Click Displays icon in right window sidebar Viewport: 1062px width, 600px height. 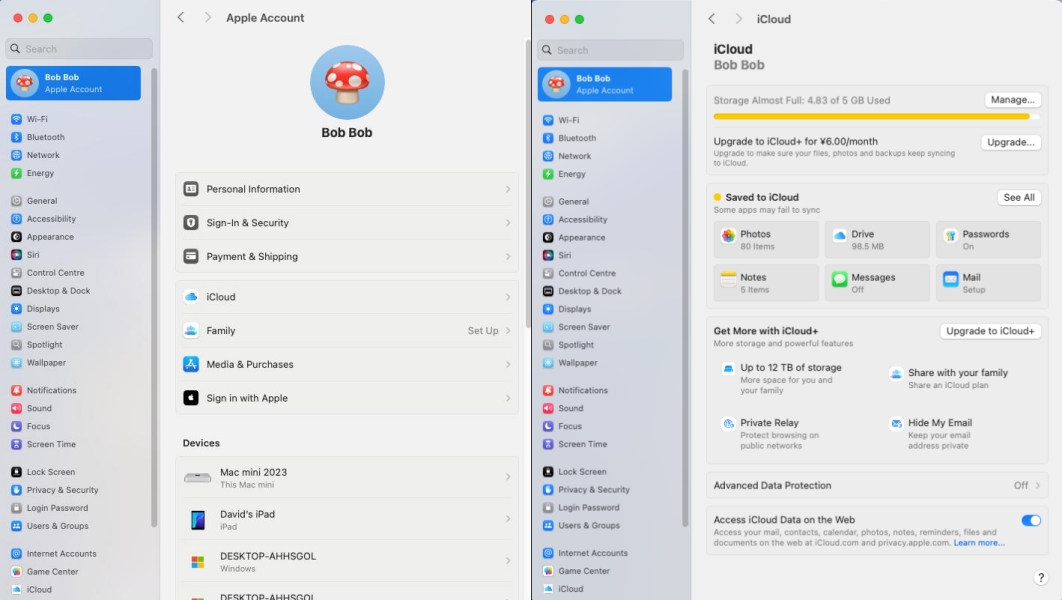coord(548,309)
